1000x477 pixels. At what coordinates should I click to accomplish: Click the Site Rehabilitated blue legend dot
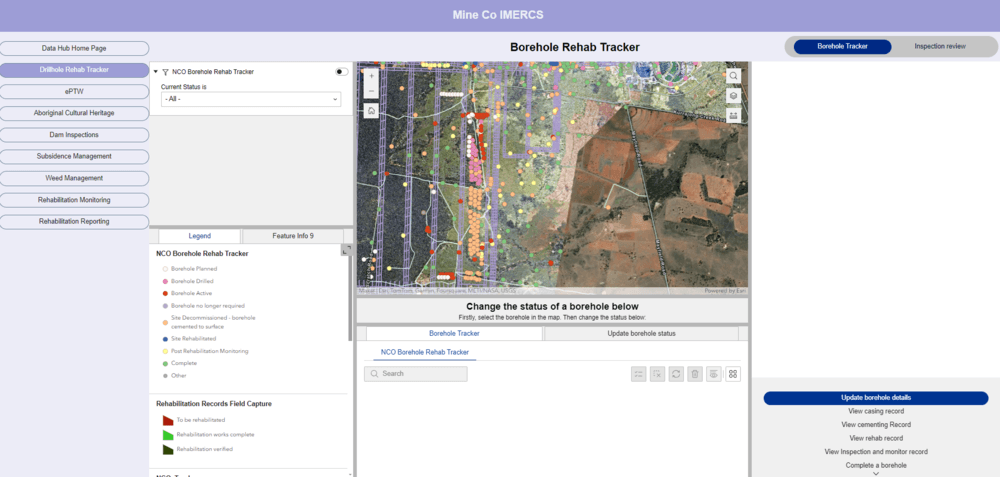point(165,339)
